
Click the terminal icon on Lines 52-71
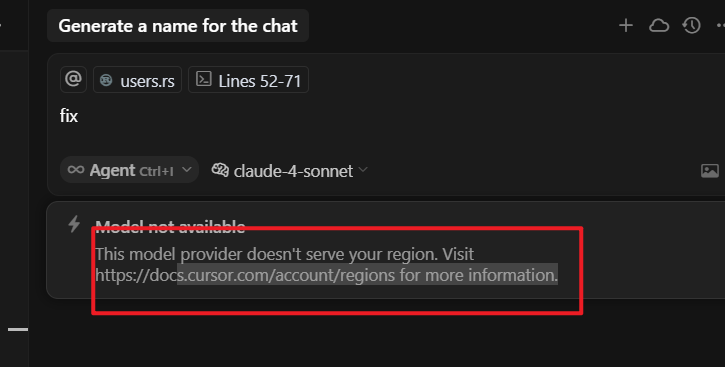point(203,79)
